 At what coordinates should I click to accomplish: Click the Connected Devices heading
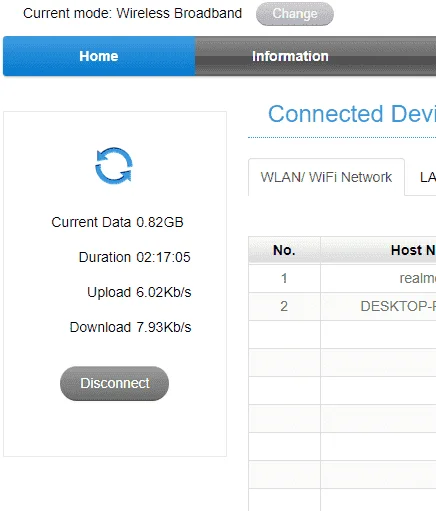coord(352,114)
